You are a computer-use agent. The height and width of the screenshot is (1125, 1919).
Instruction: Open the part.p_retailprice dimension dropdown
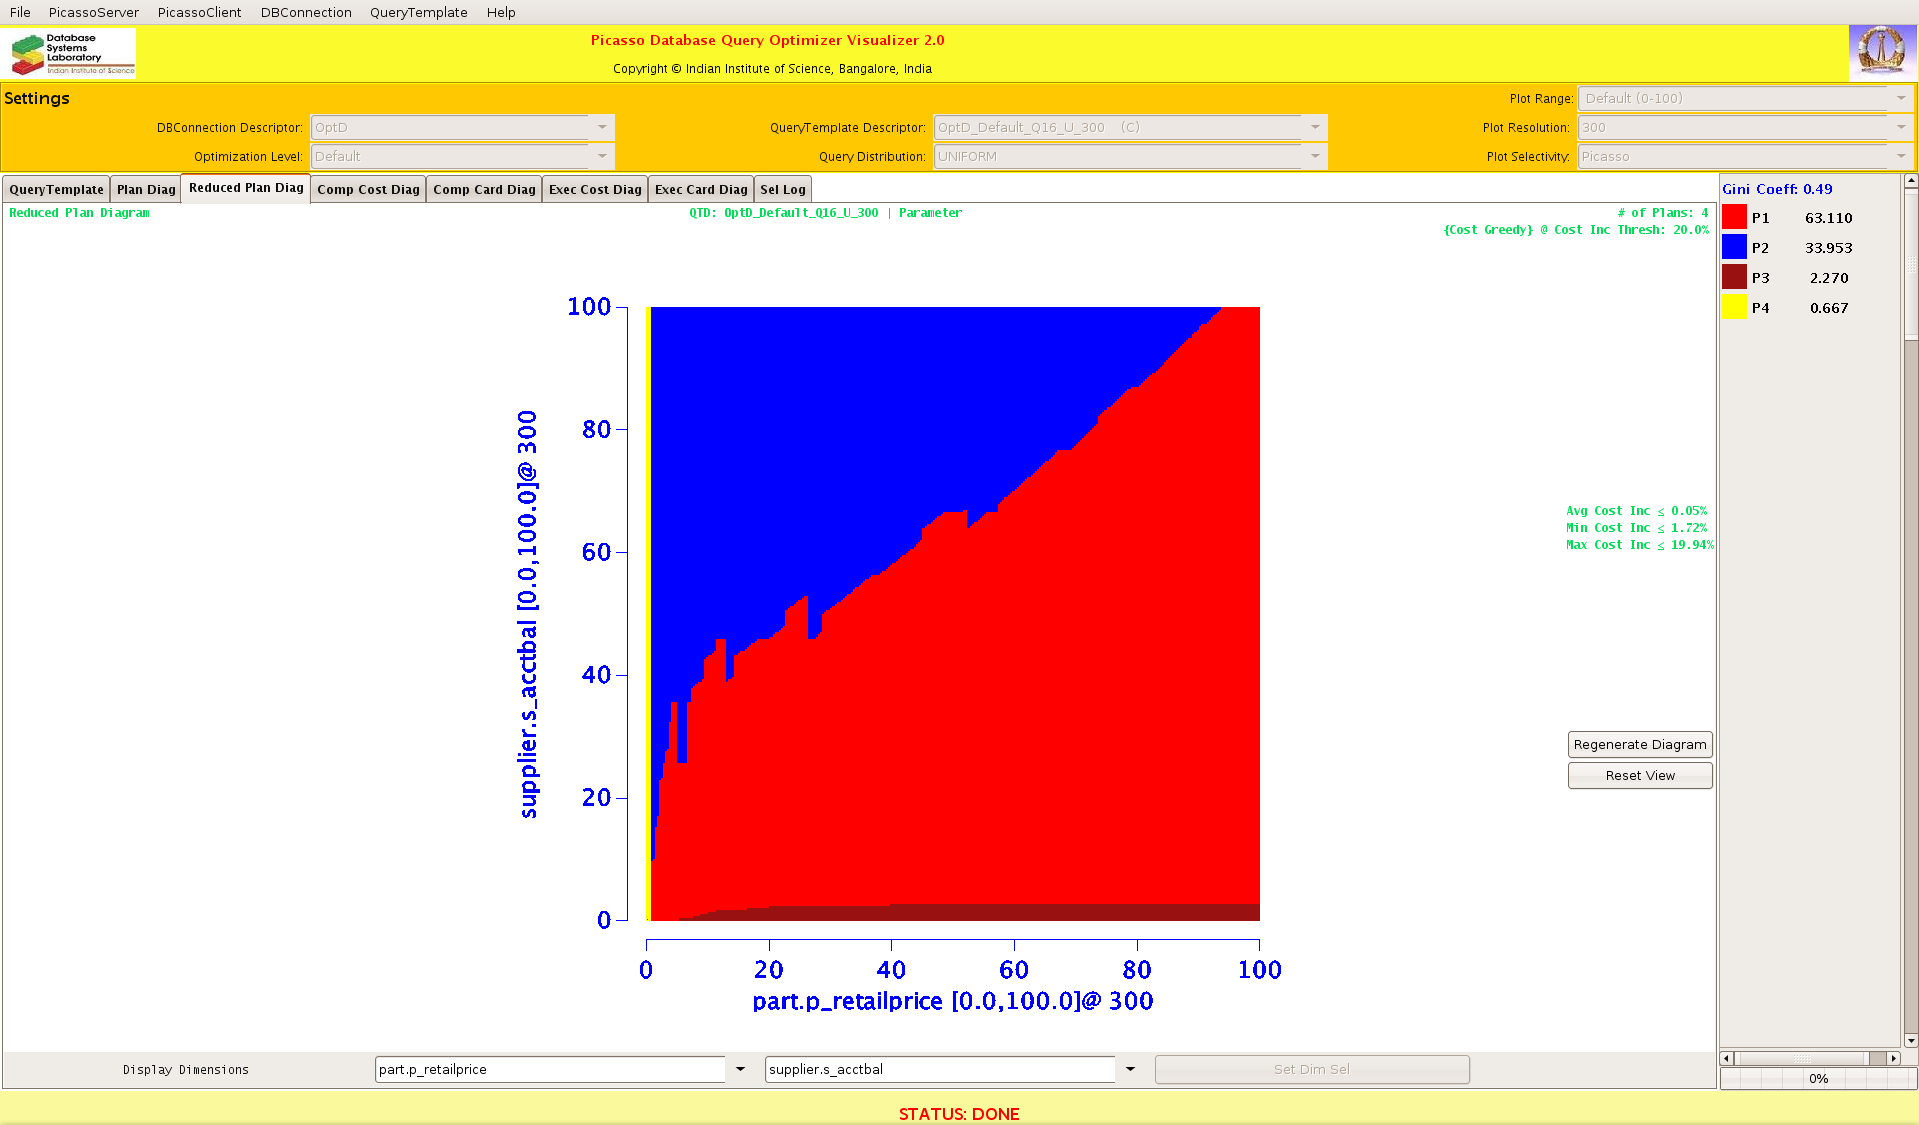(x=740, y=1069)
